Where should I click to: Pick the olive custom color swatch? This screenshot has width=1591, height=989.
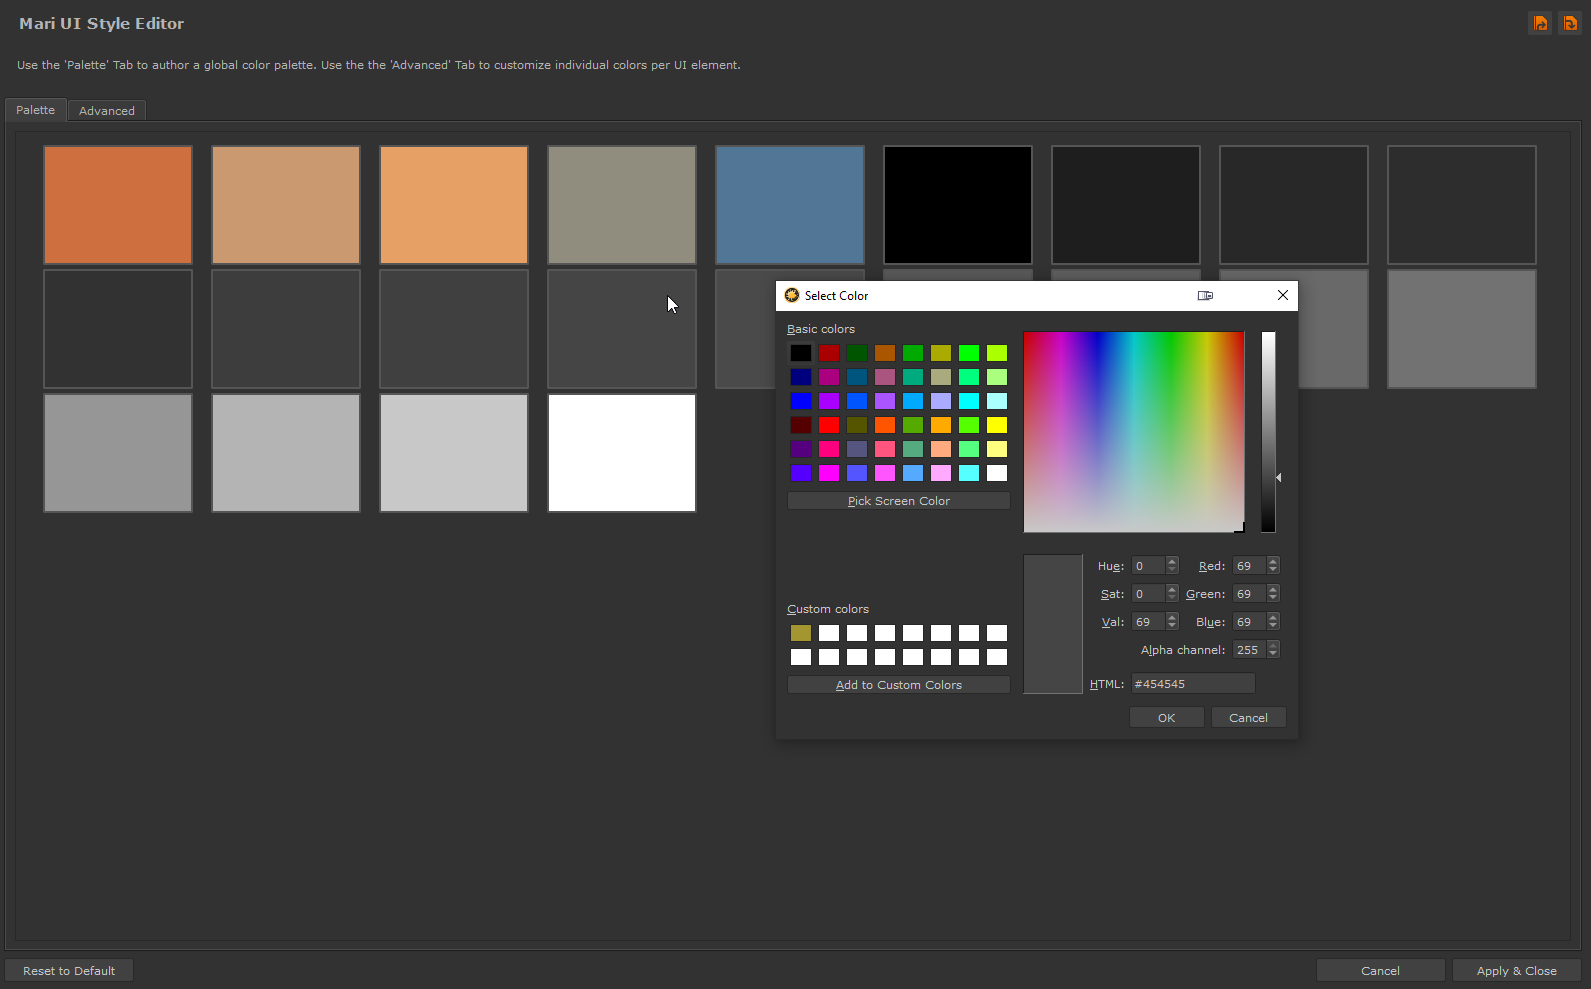[x=801, y=633]
